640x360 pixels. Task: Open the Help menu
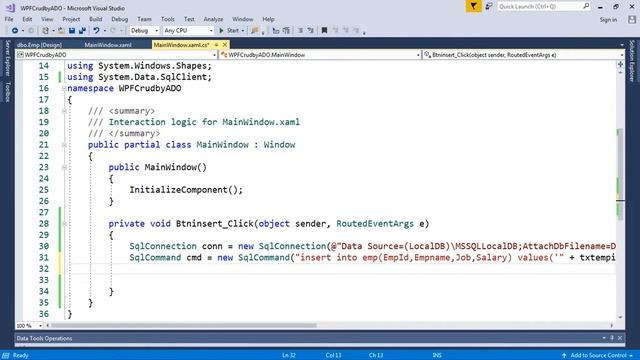[x=268, y=19]
